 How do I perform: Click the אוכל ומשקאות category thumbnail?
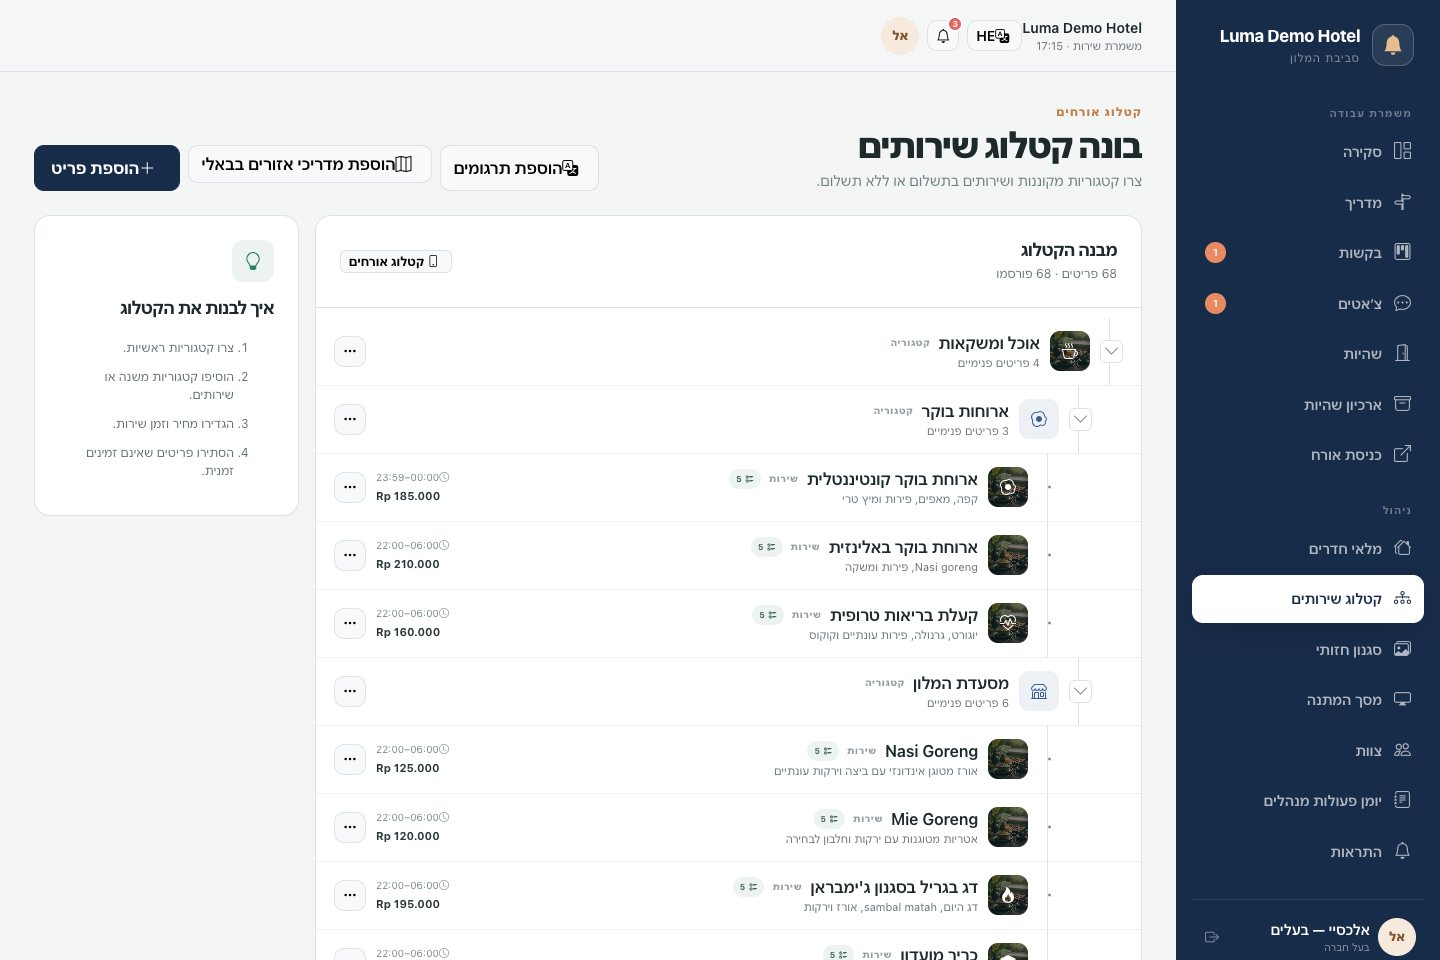coord(1070,351)
